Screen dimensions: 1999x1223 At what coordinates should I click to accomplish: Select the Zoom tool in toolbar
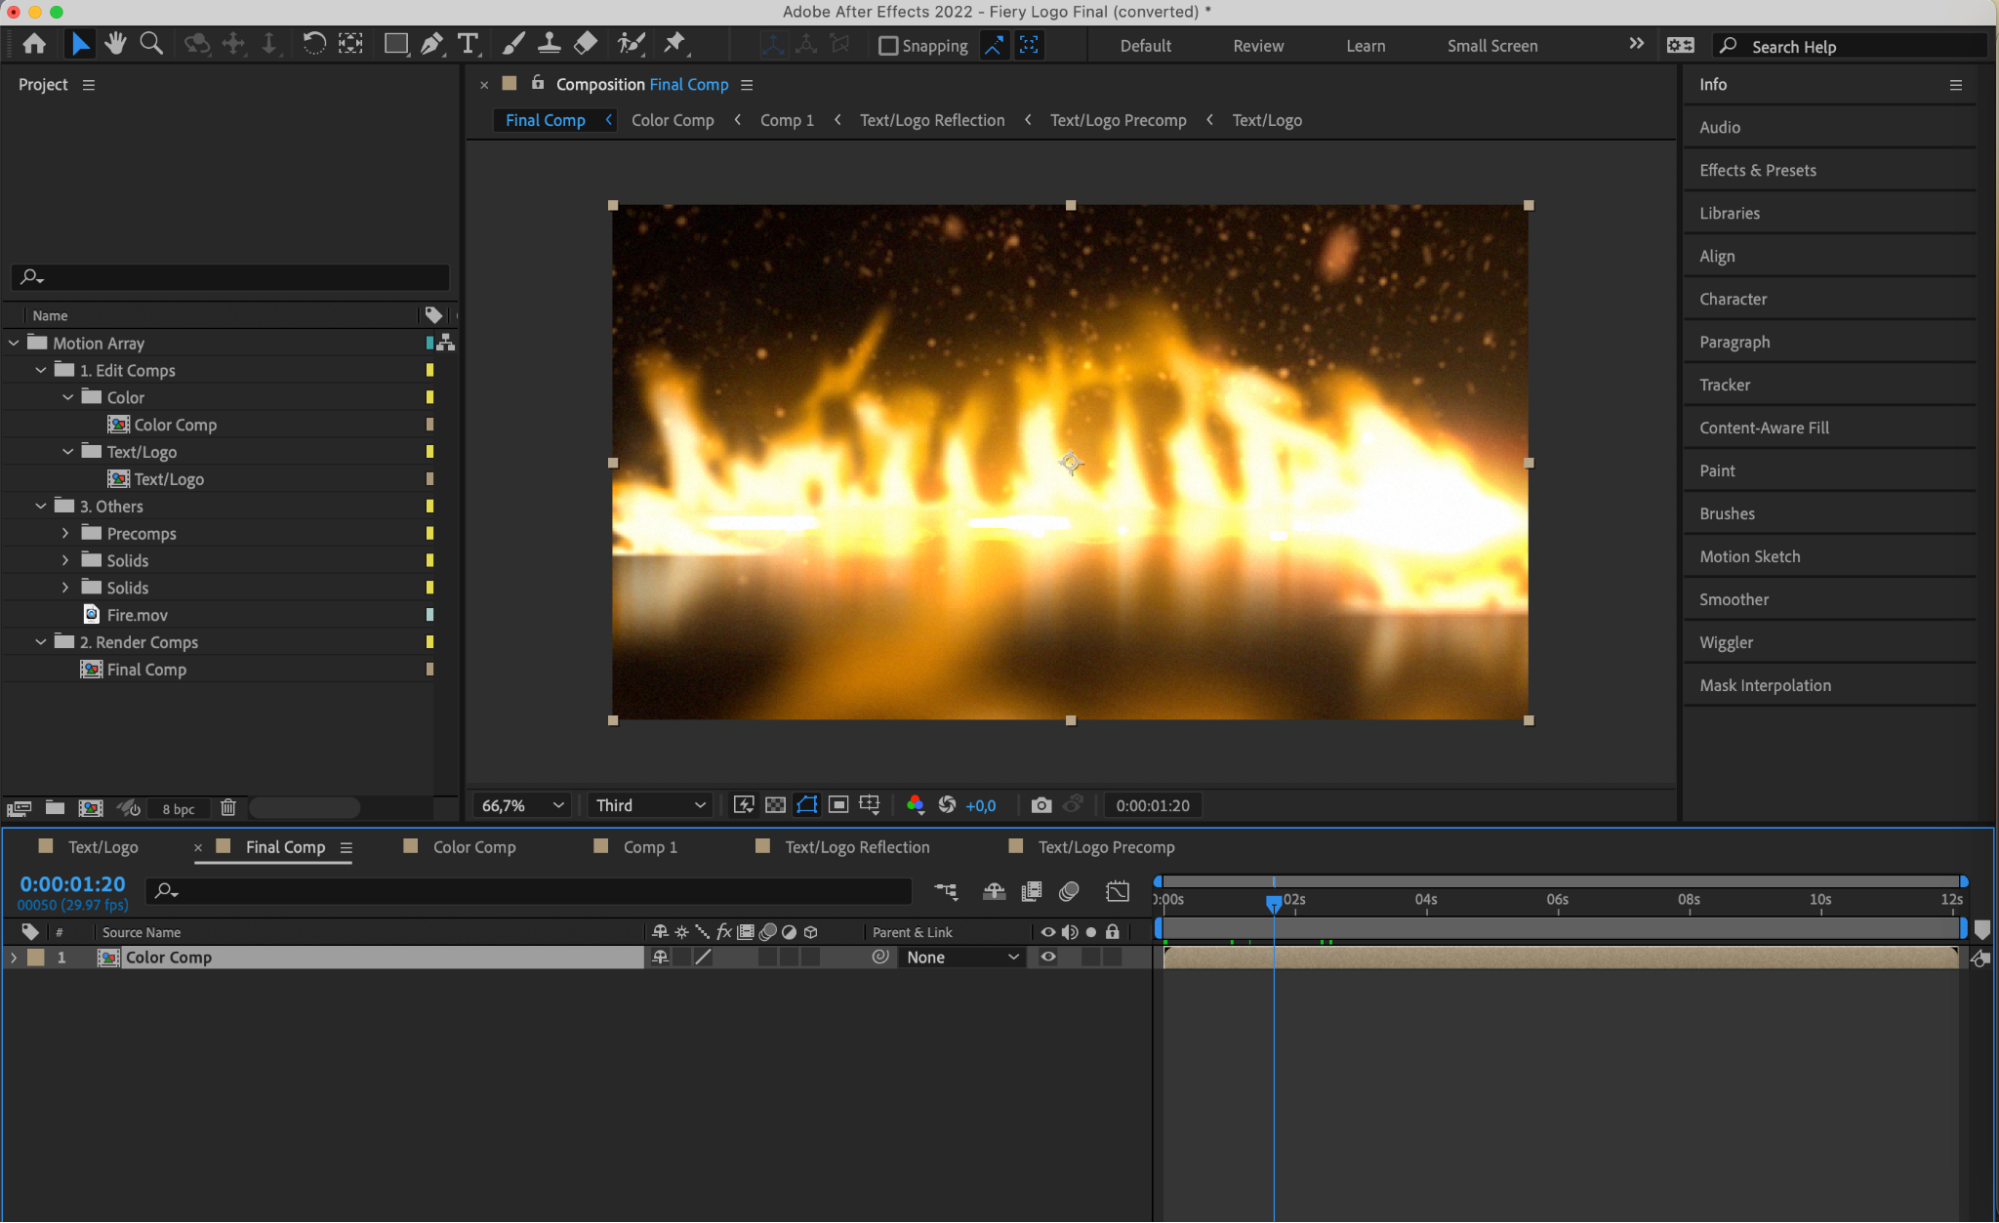tap(151, 44)
